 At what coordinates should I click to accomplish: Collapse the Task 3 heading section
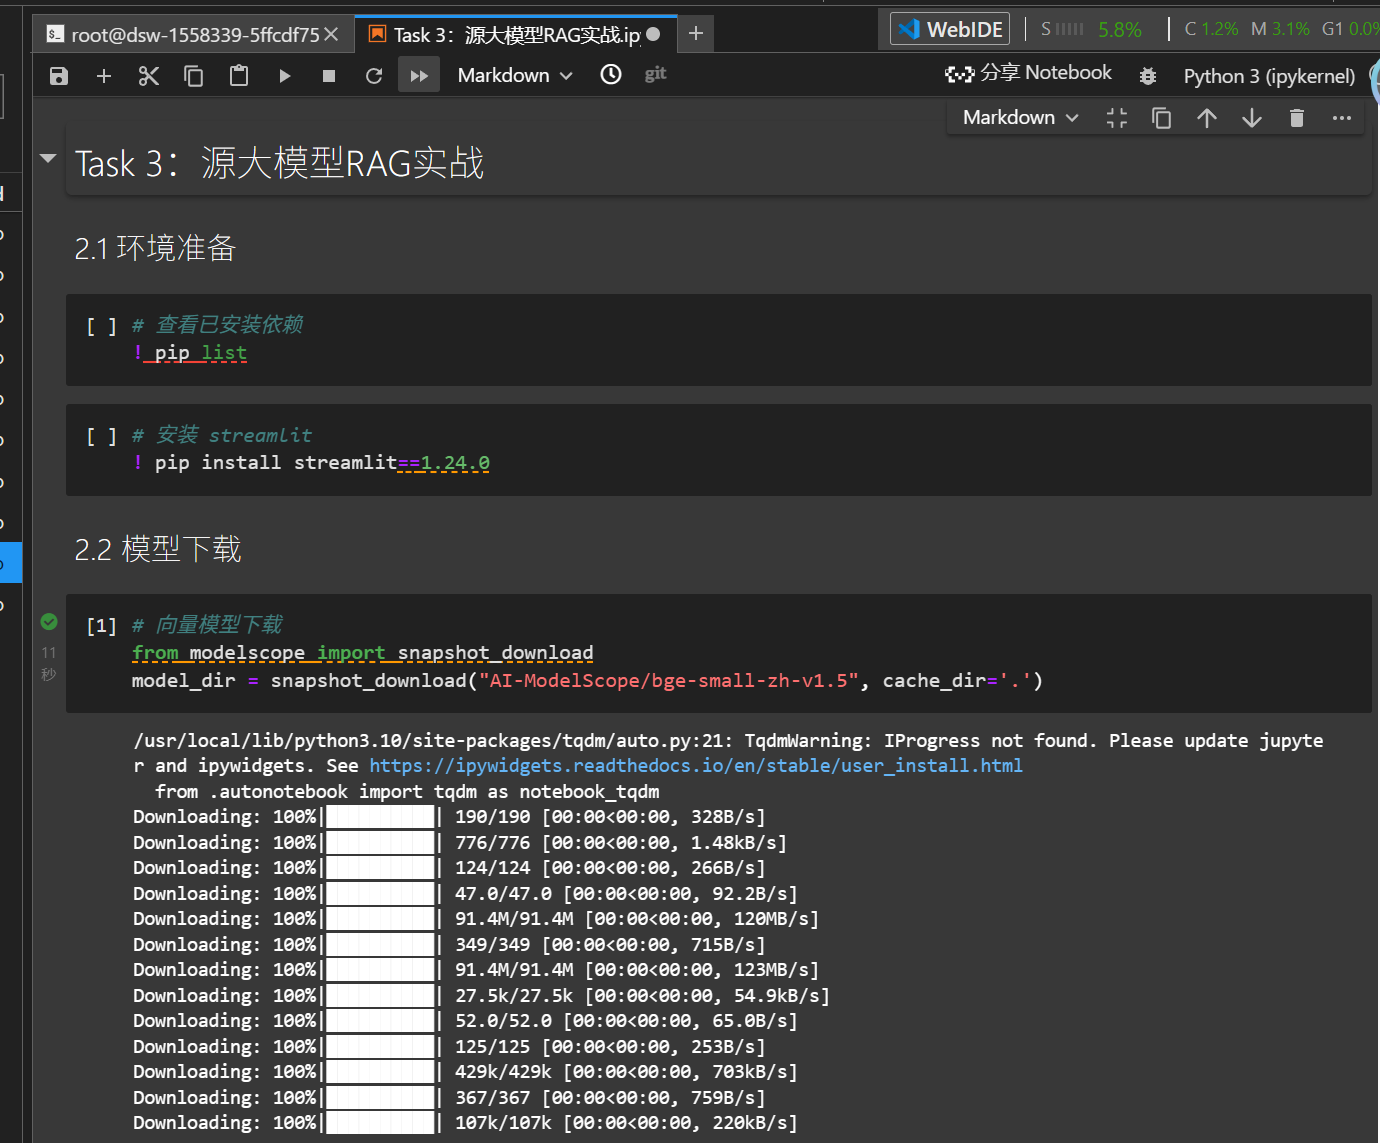pyautogui.click(x=48, y=158)
